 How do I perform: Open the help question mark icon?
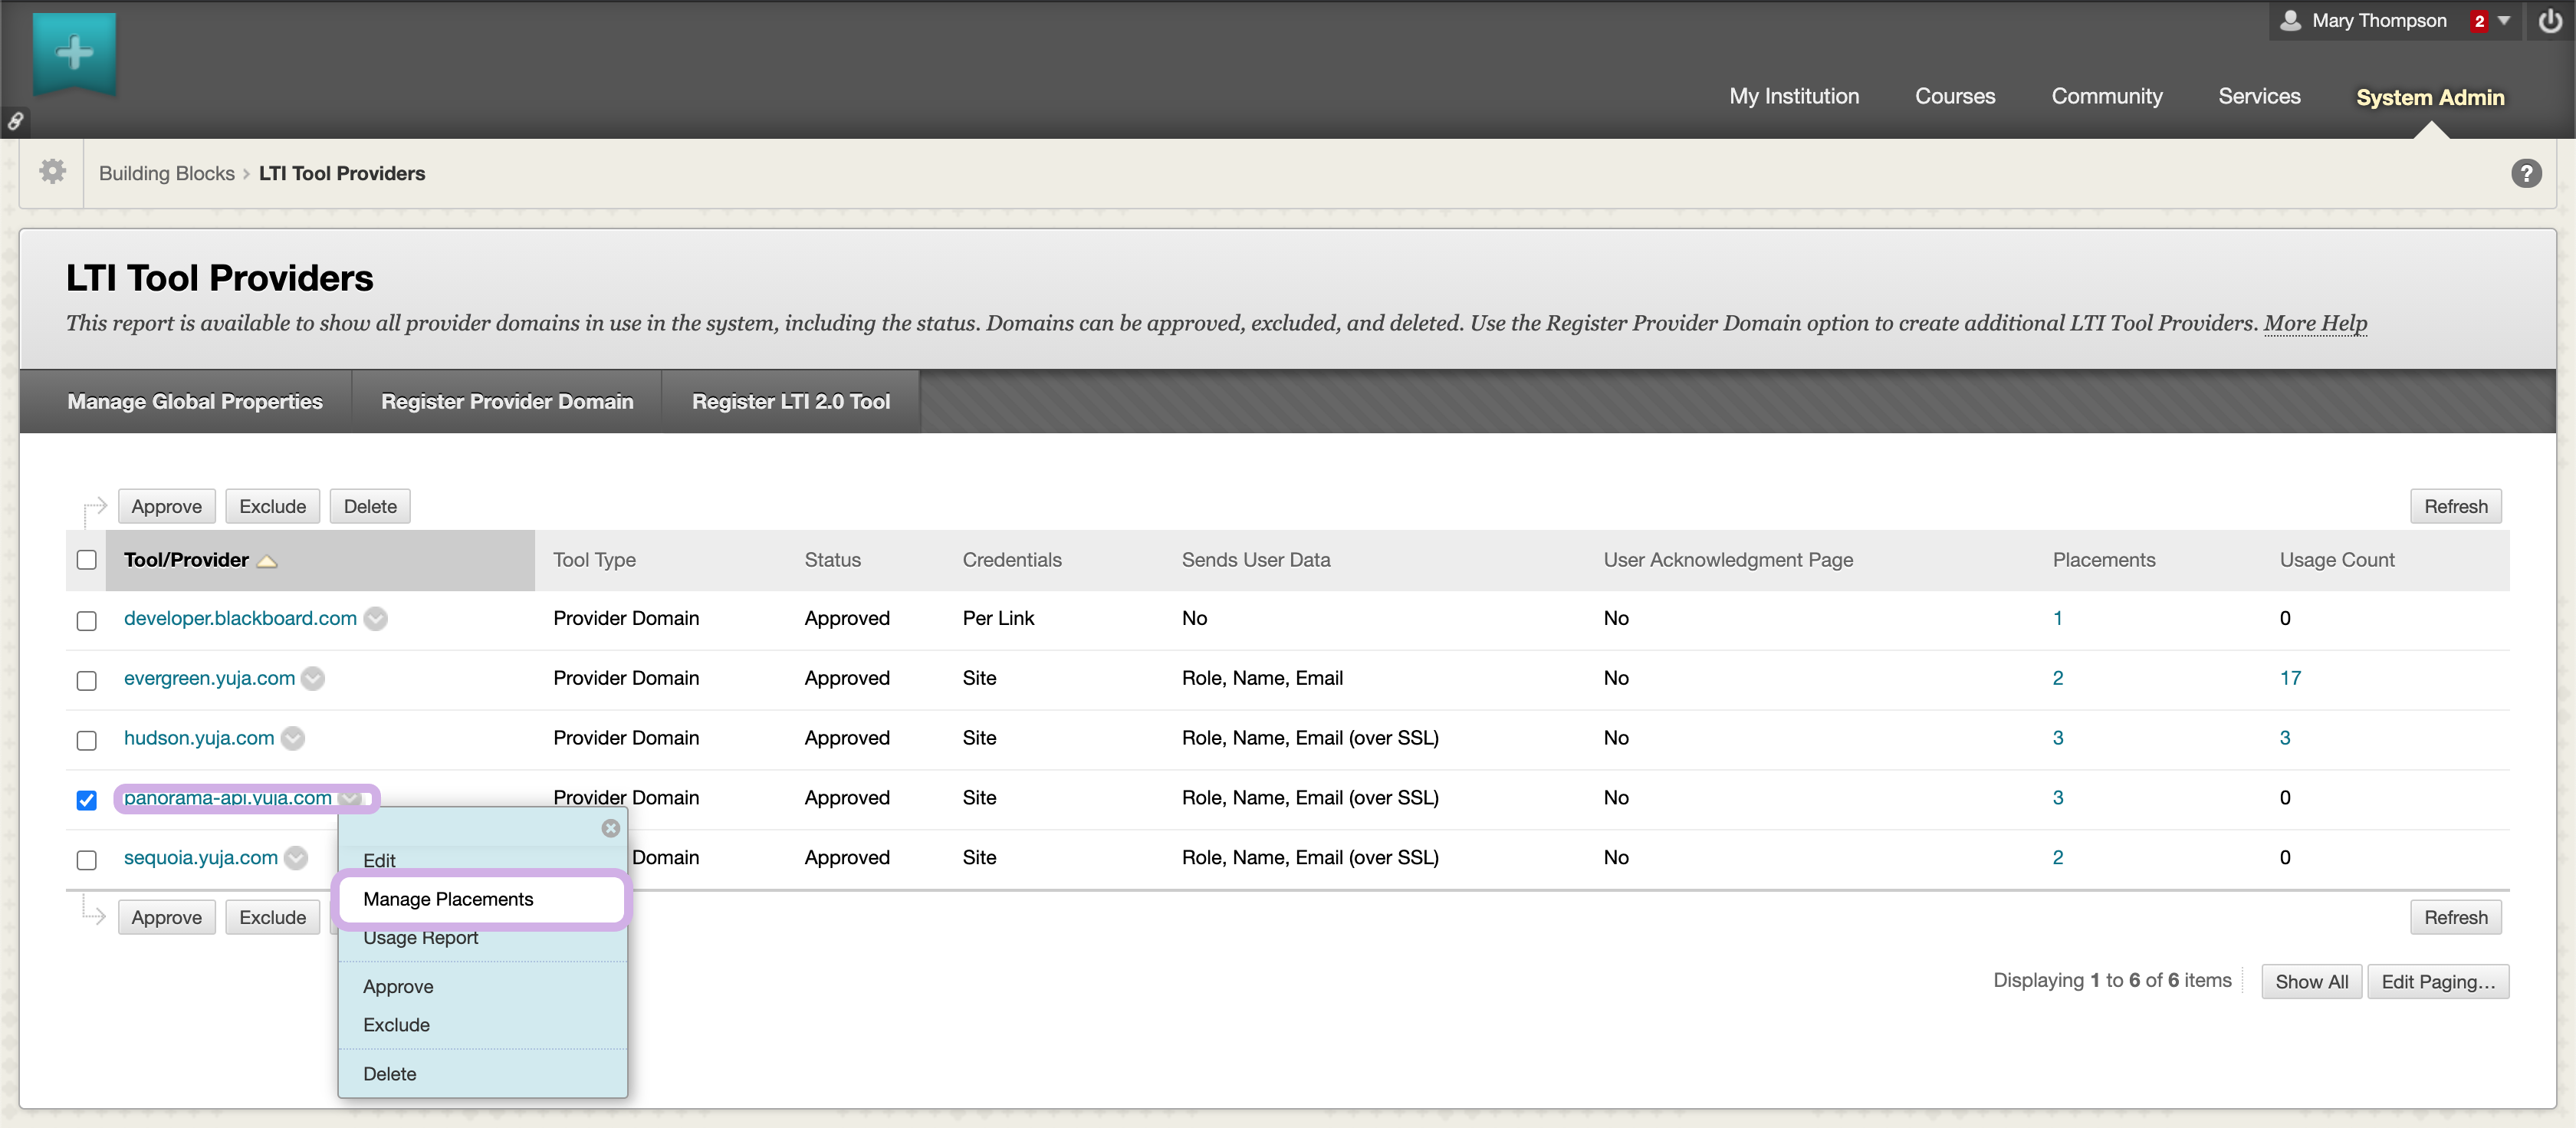coord(2526,174)
